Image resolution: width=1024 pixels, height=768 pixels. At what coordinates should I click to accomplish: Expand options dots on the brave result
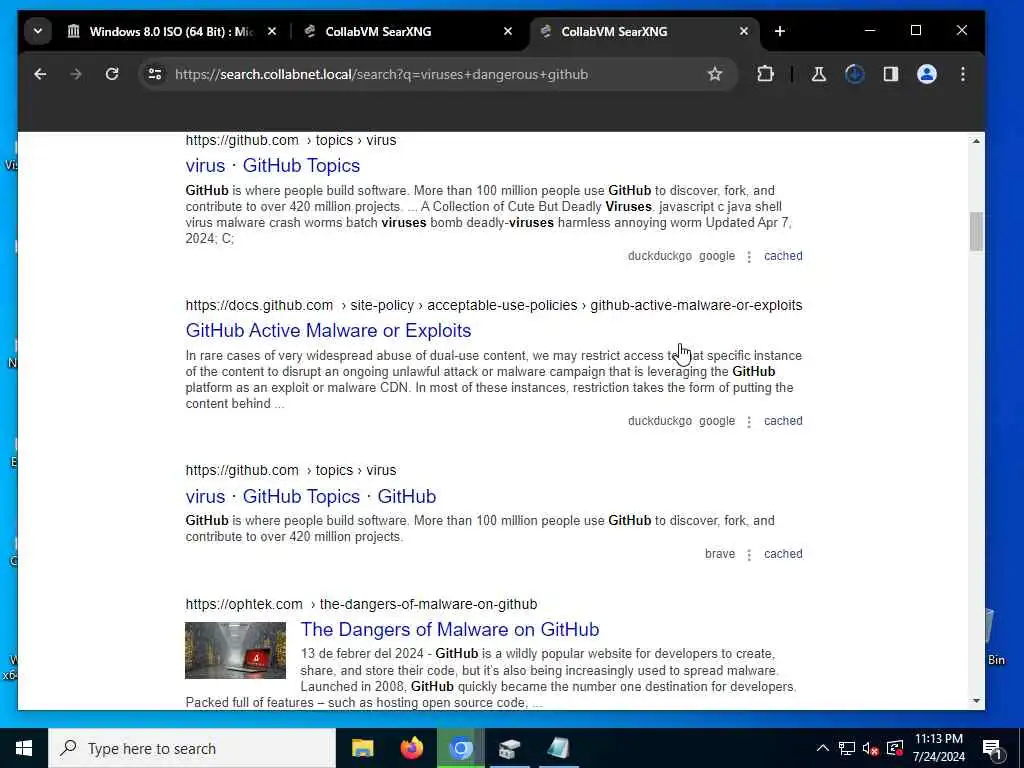[749, 554]
